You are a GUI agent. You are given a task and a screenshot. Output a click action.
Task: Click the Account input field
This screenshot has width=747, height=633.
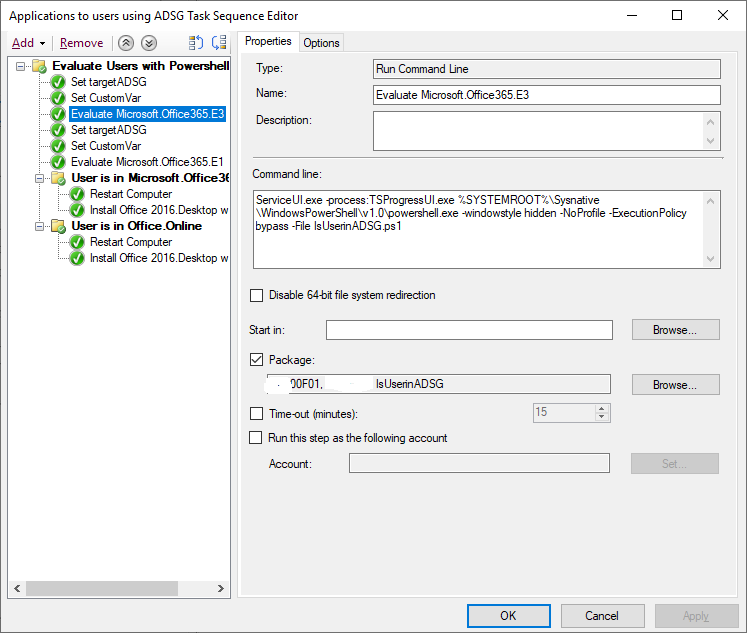pyautogui.click(x=479, y=463)
